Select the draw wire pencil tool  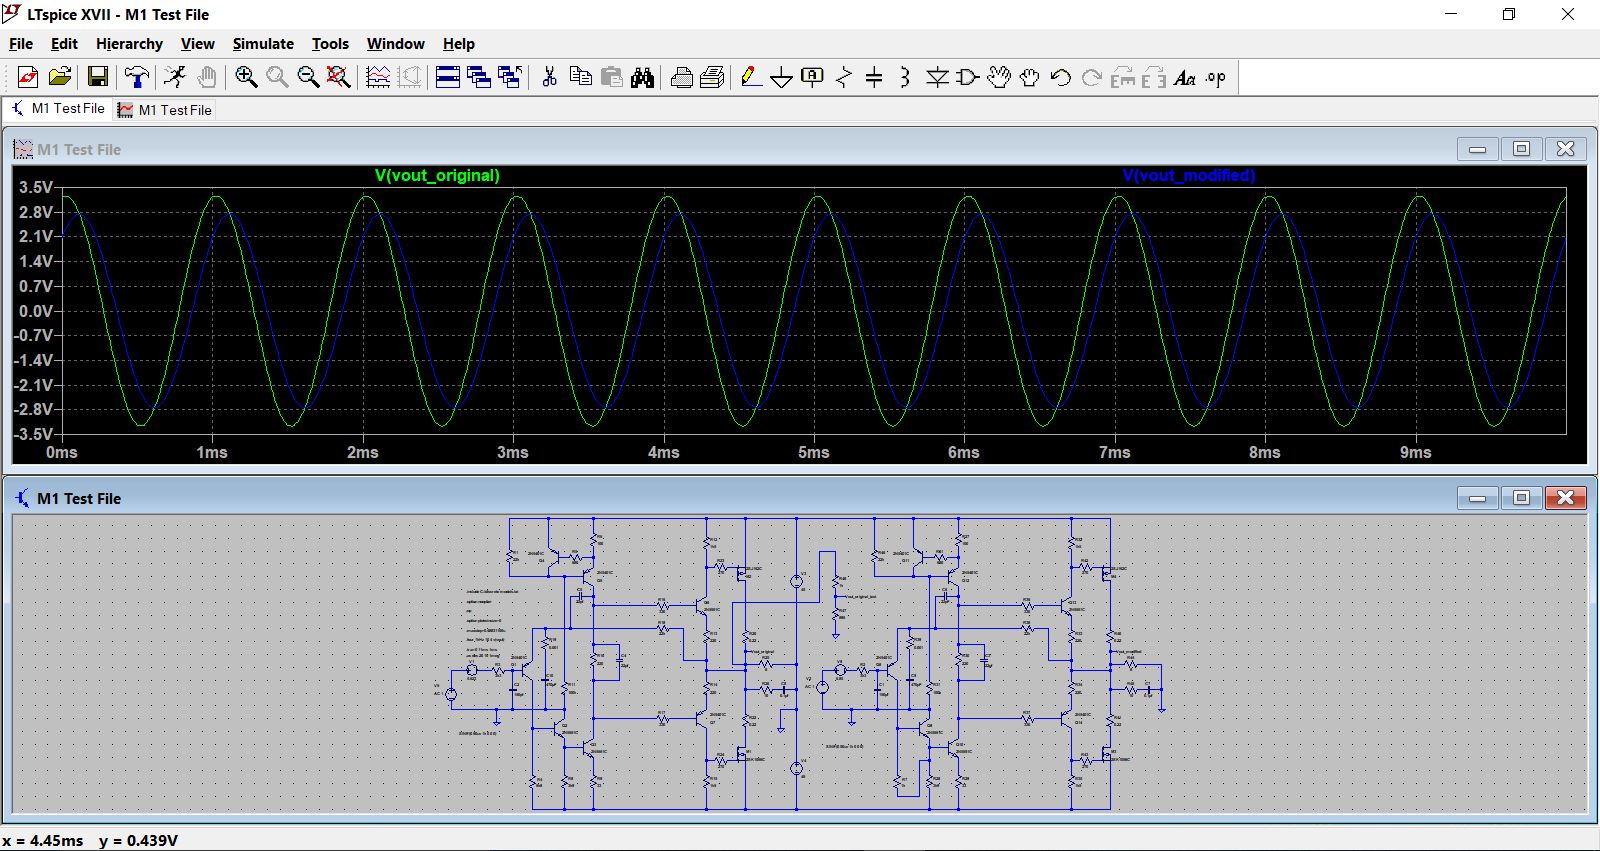point(751,77)
